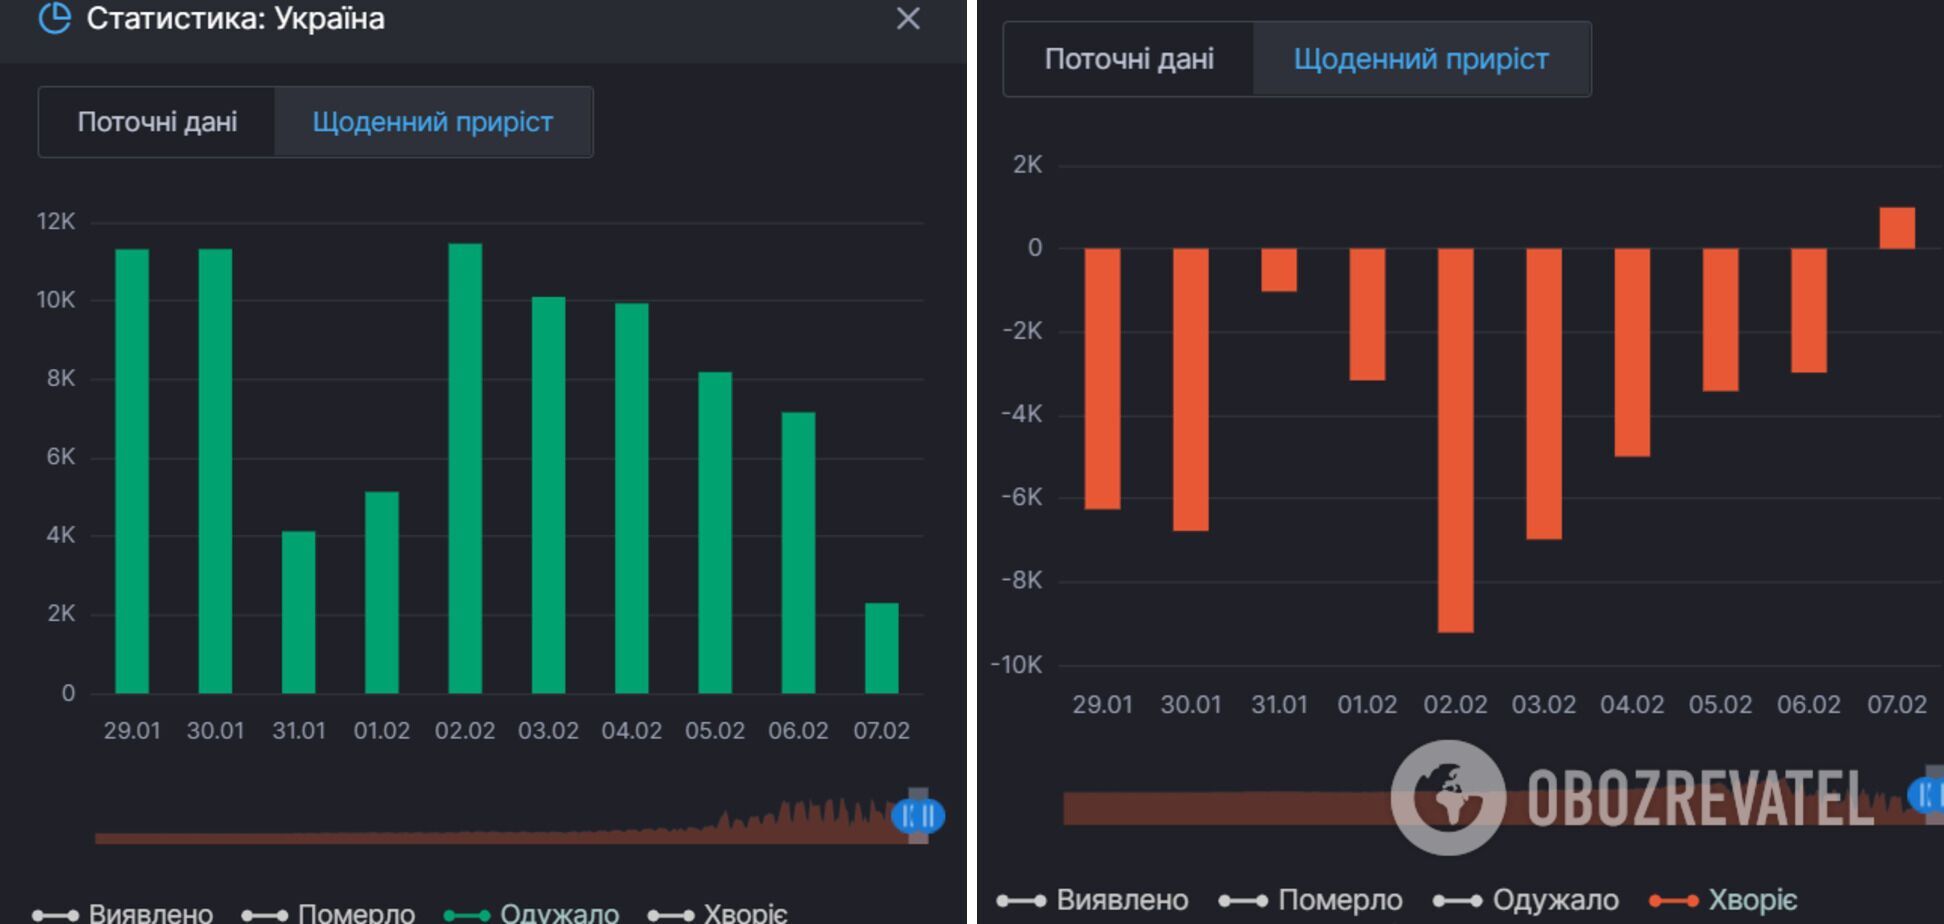The height and width of the screenshot is (924, 1944).
Task: Enable Виявлено series in right chart legend
Action: [x=1093, y=900]
